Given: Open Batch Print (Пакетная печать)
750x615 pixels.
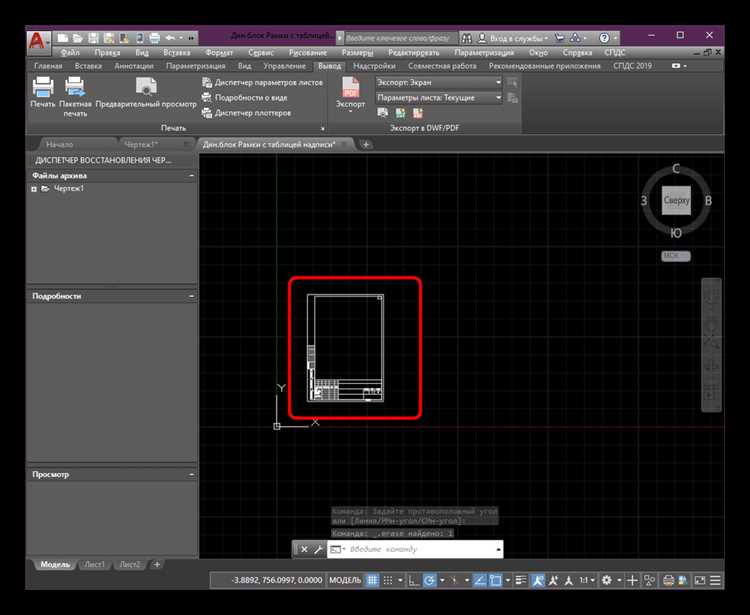Looking at the screenshot, I should coord(75,97).
